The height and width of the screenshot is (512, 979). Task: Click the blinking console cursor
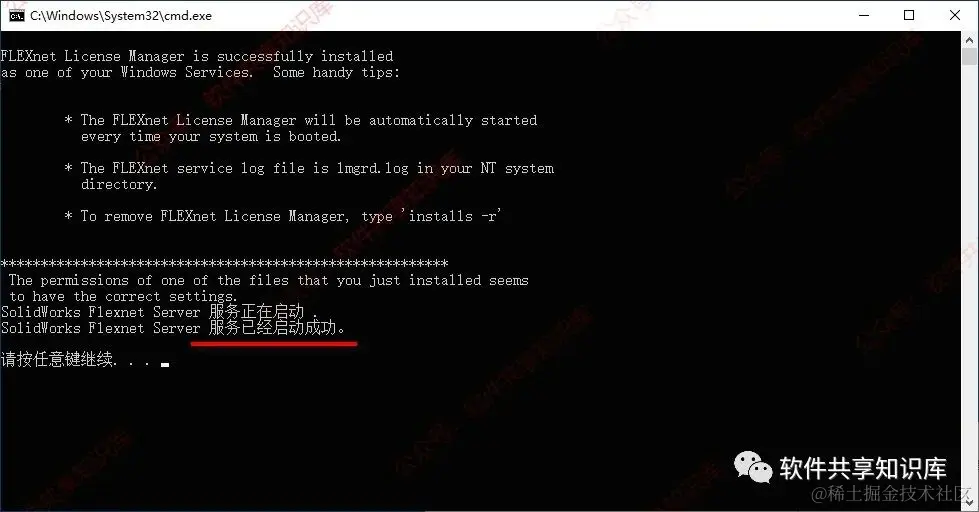[165, 365]
